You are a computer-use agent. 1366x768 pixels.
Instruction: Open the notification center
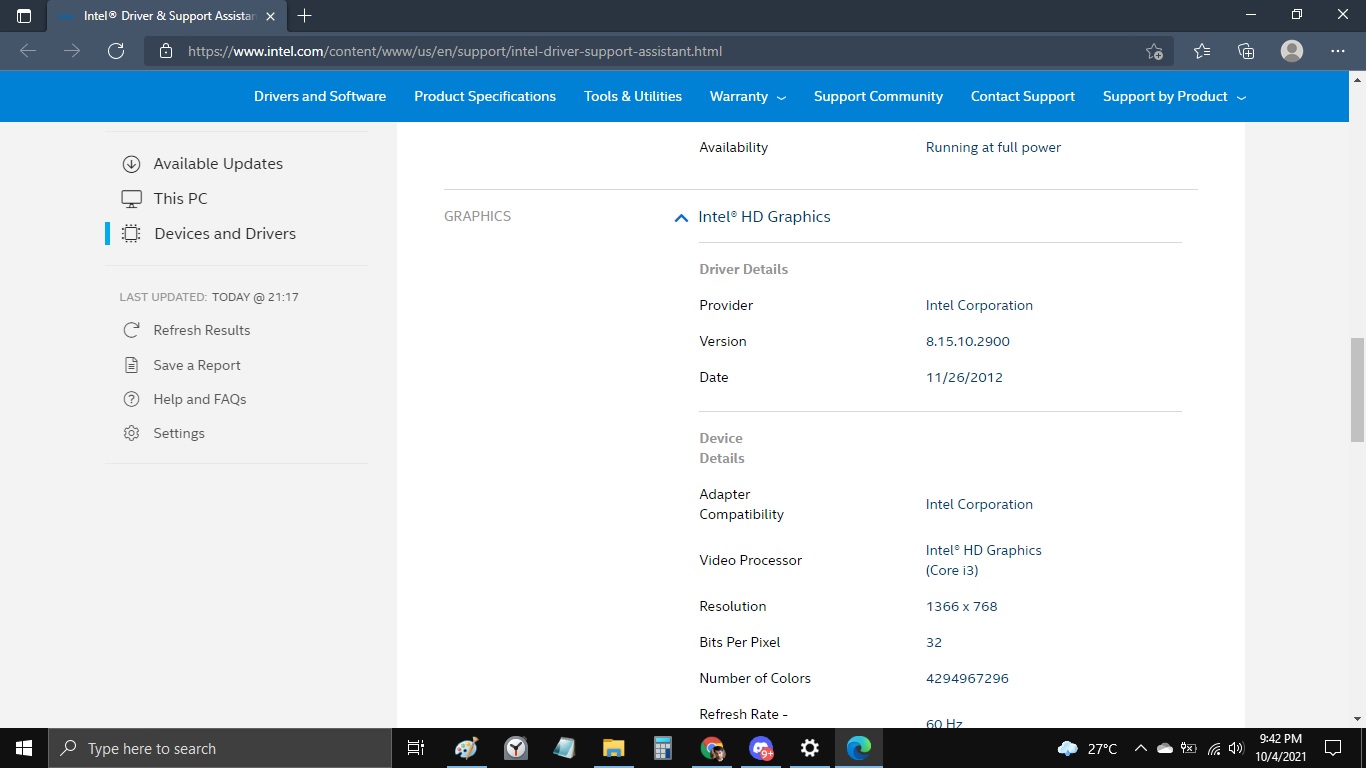click(1332, 748)
